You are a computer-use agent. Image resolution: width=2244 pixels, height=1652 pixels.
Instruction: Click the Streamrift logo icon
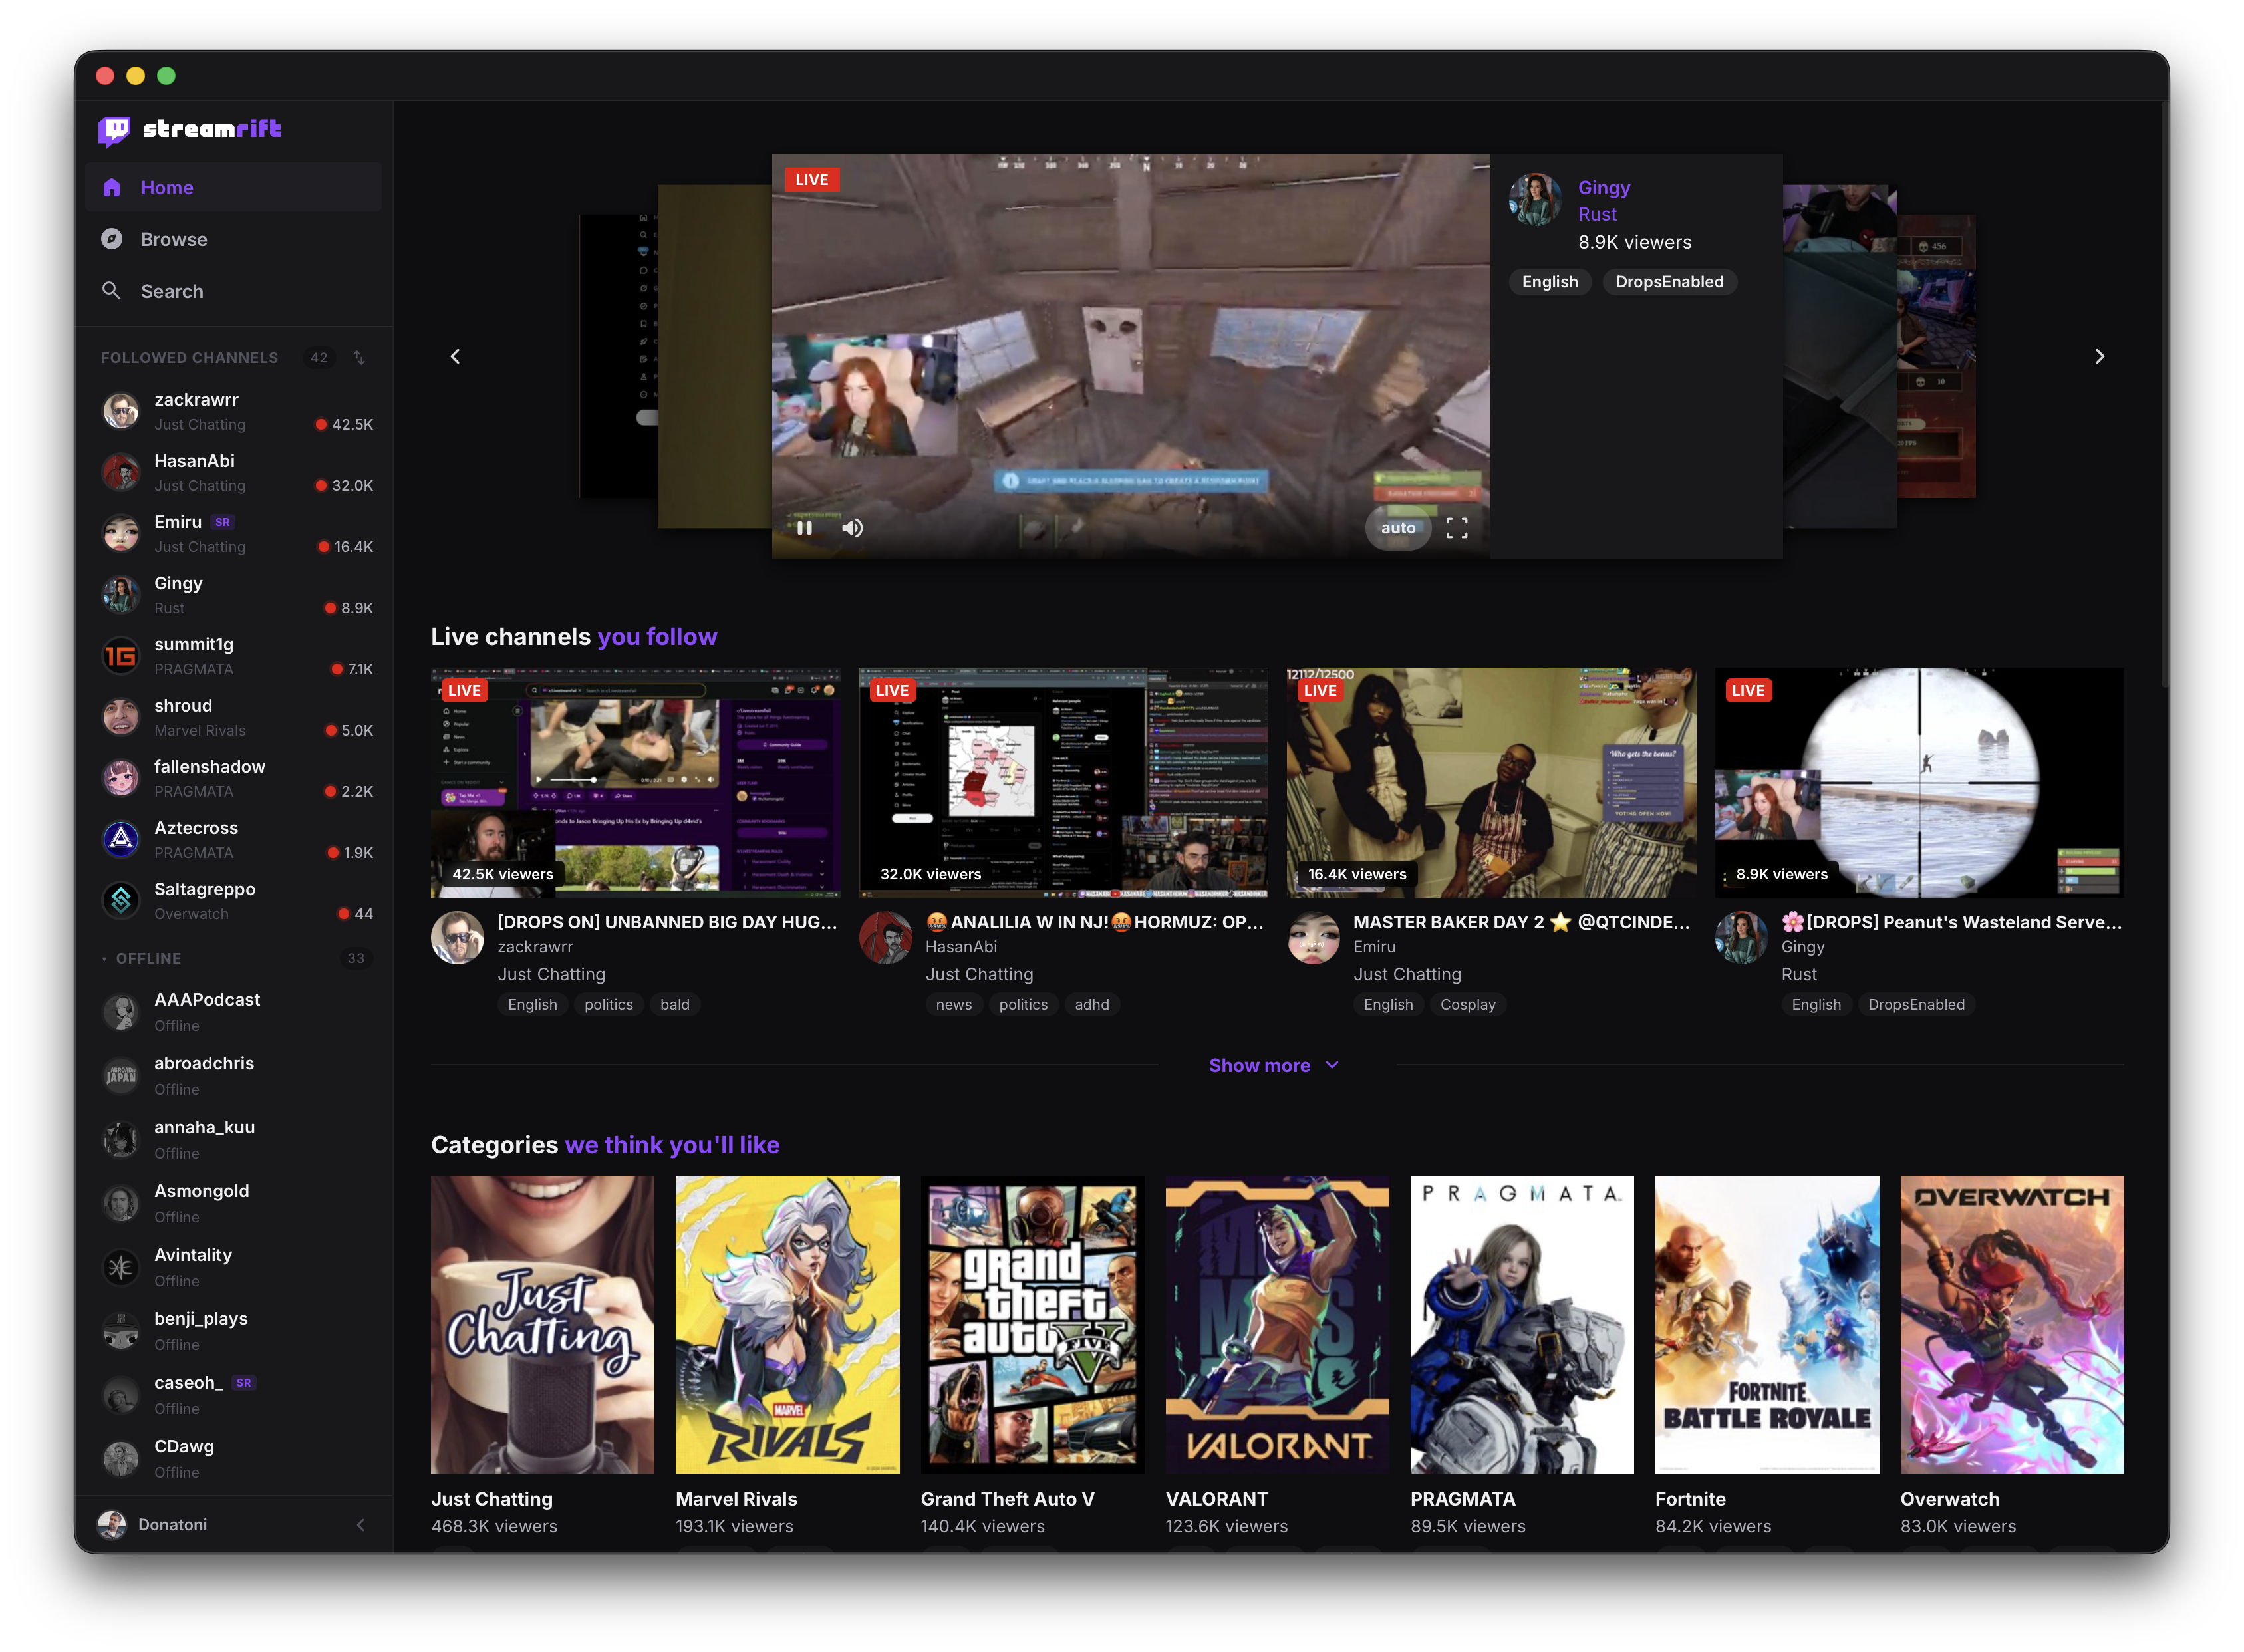pyautogui.click(x=114, y=130)
